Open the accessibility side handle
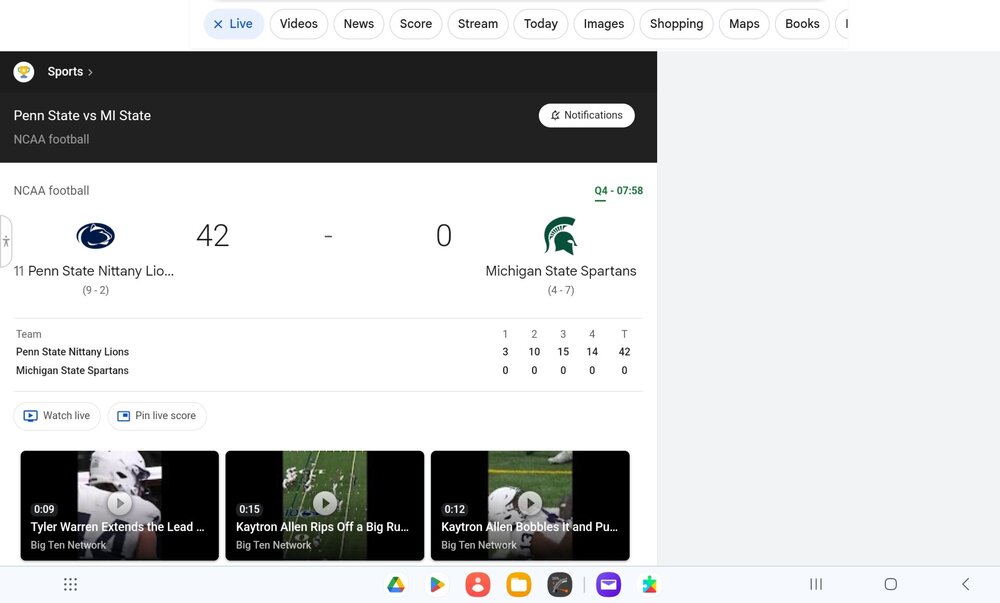The height and width of the screenshot is (603, 1000). pyautogui.click(x=6, y=242)
